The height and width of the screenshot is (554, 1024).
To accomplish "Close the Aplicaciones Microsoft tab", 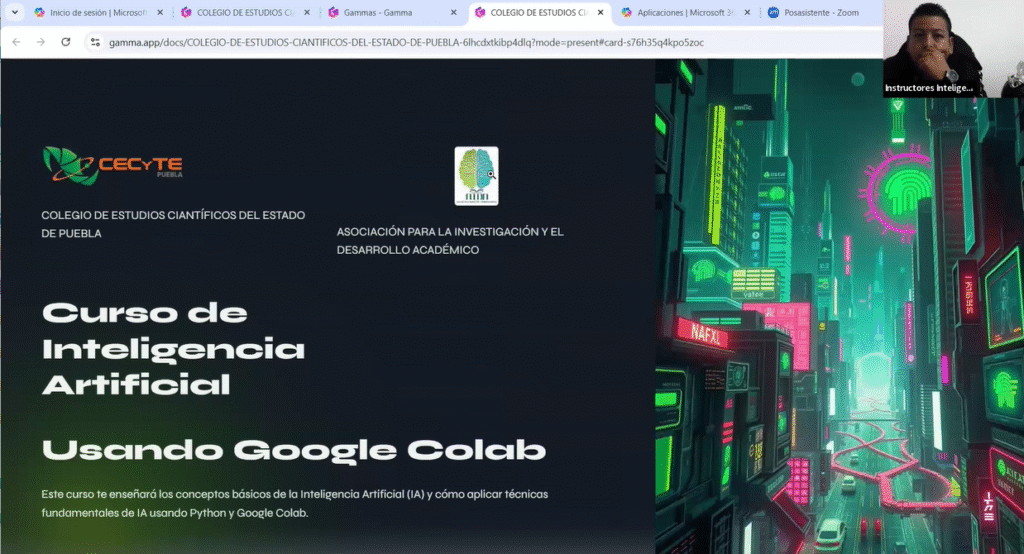I will (748, 12).
